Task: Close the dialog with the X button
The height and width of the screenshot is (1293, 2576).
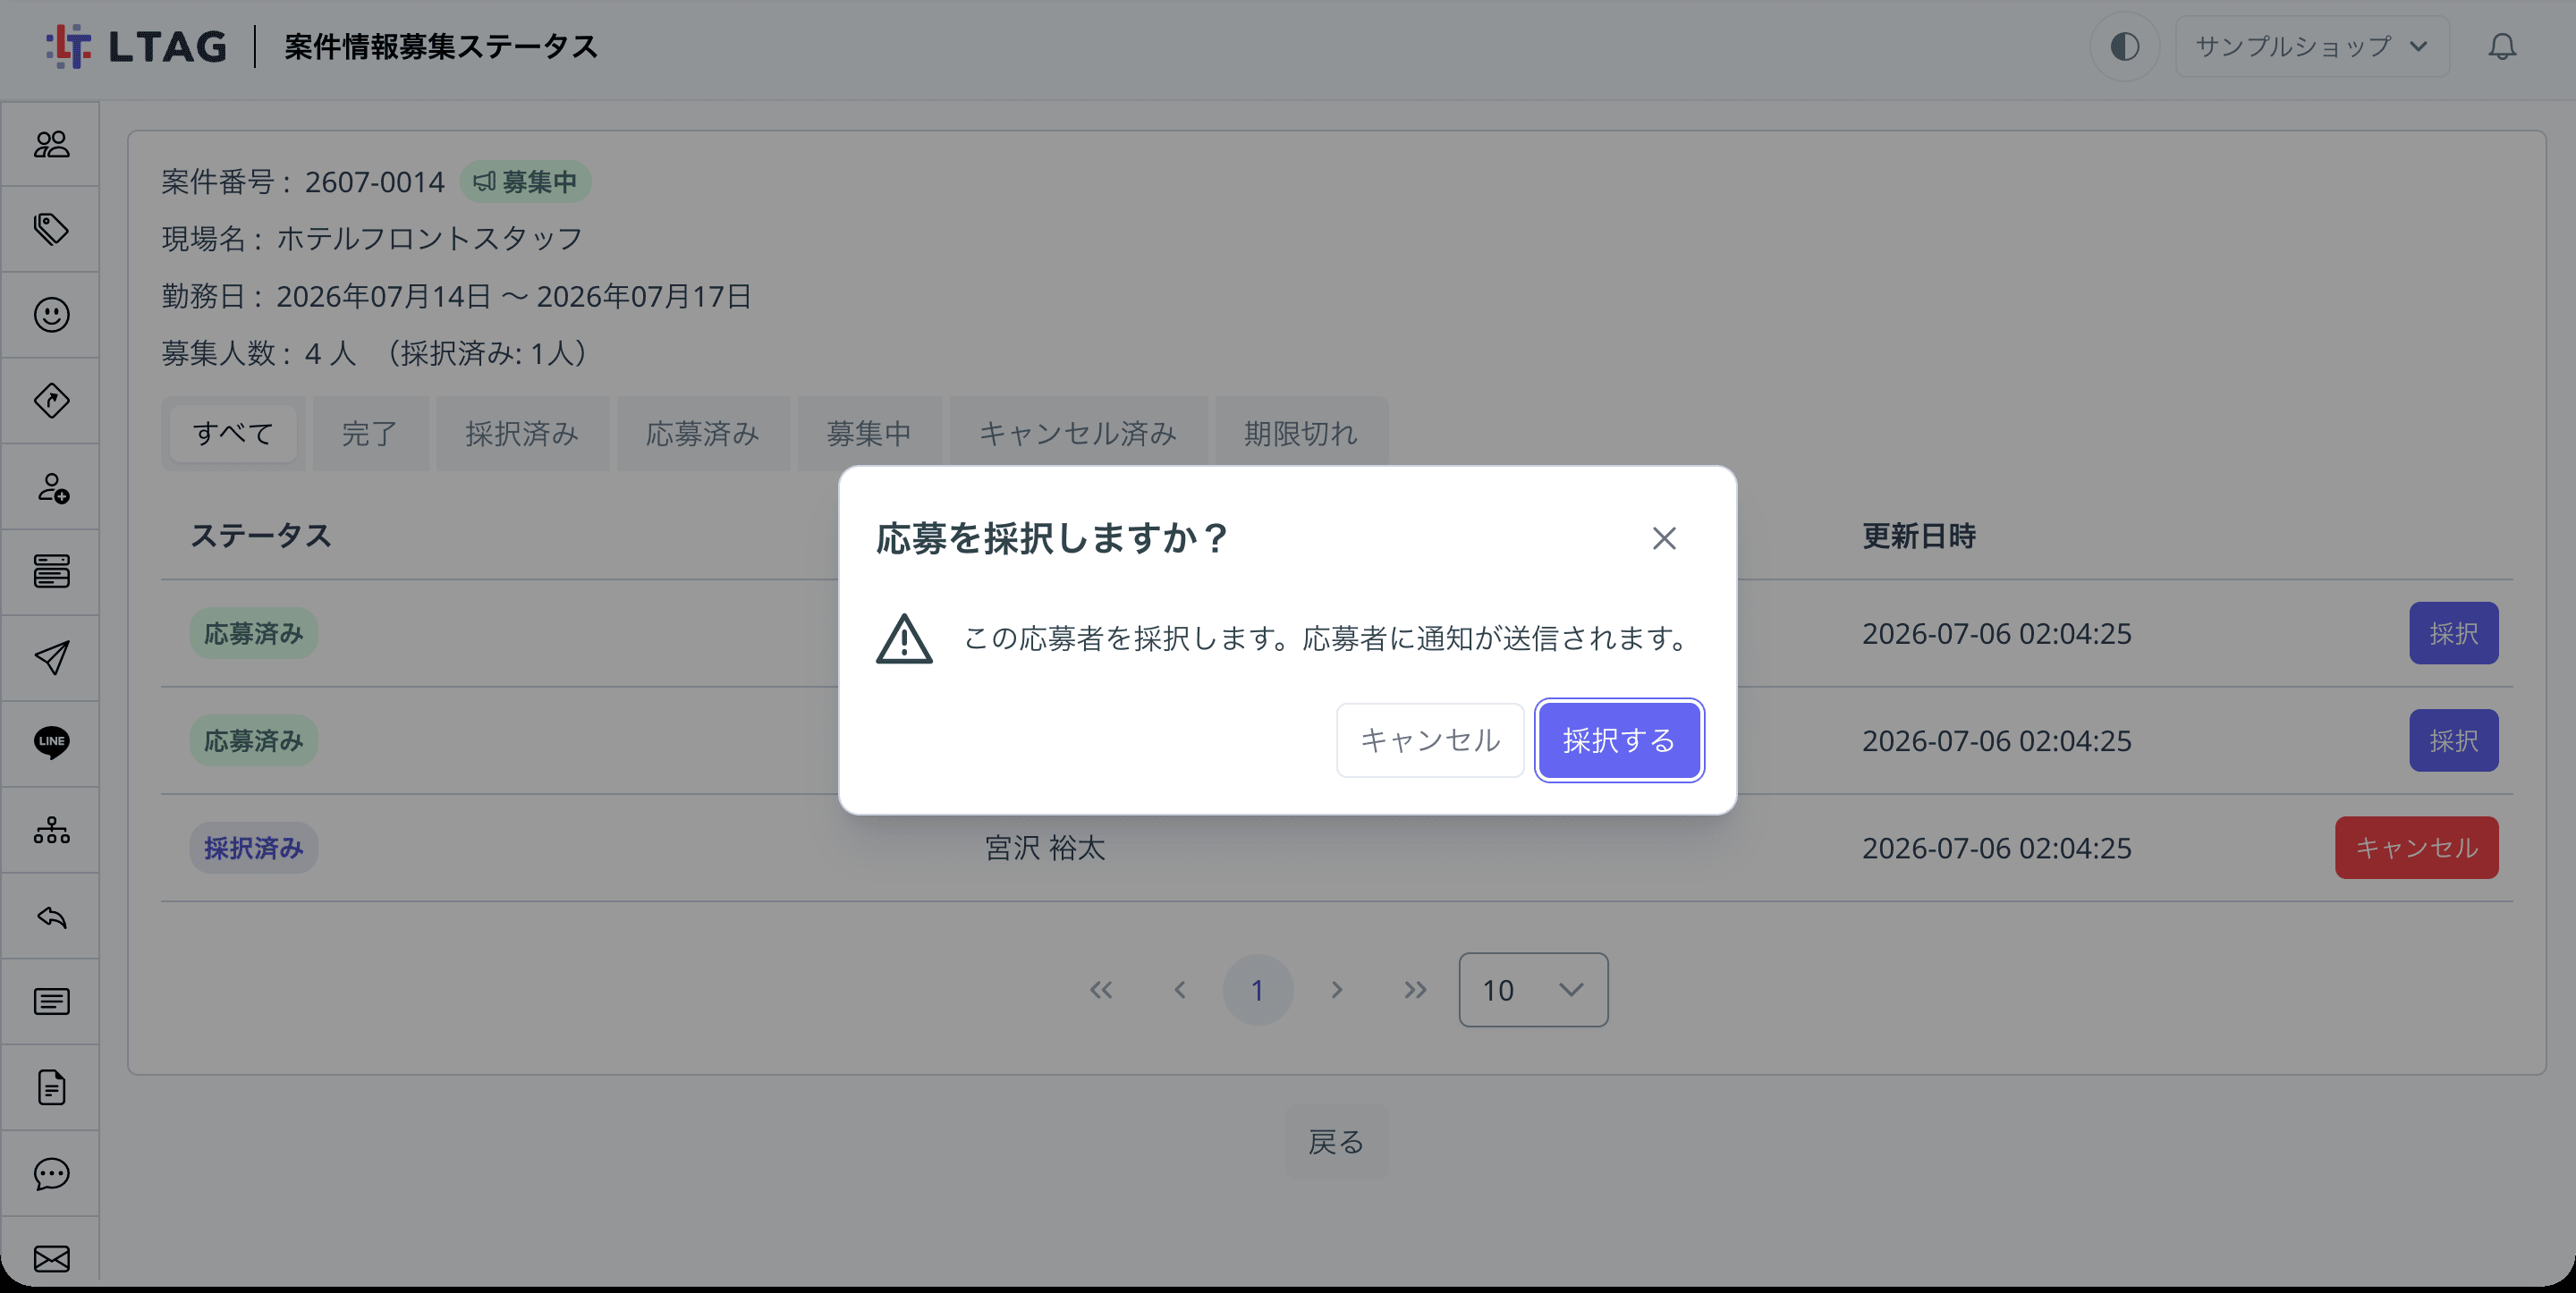Action: 1664,538
